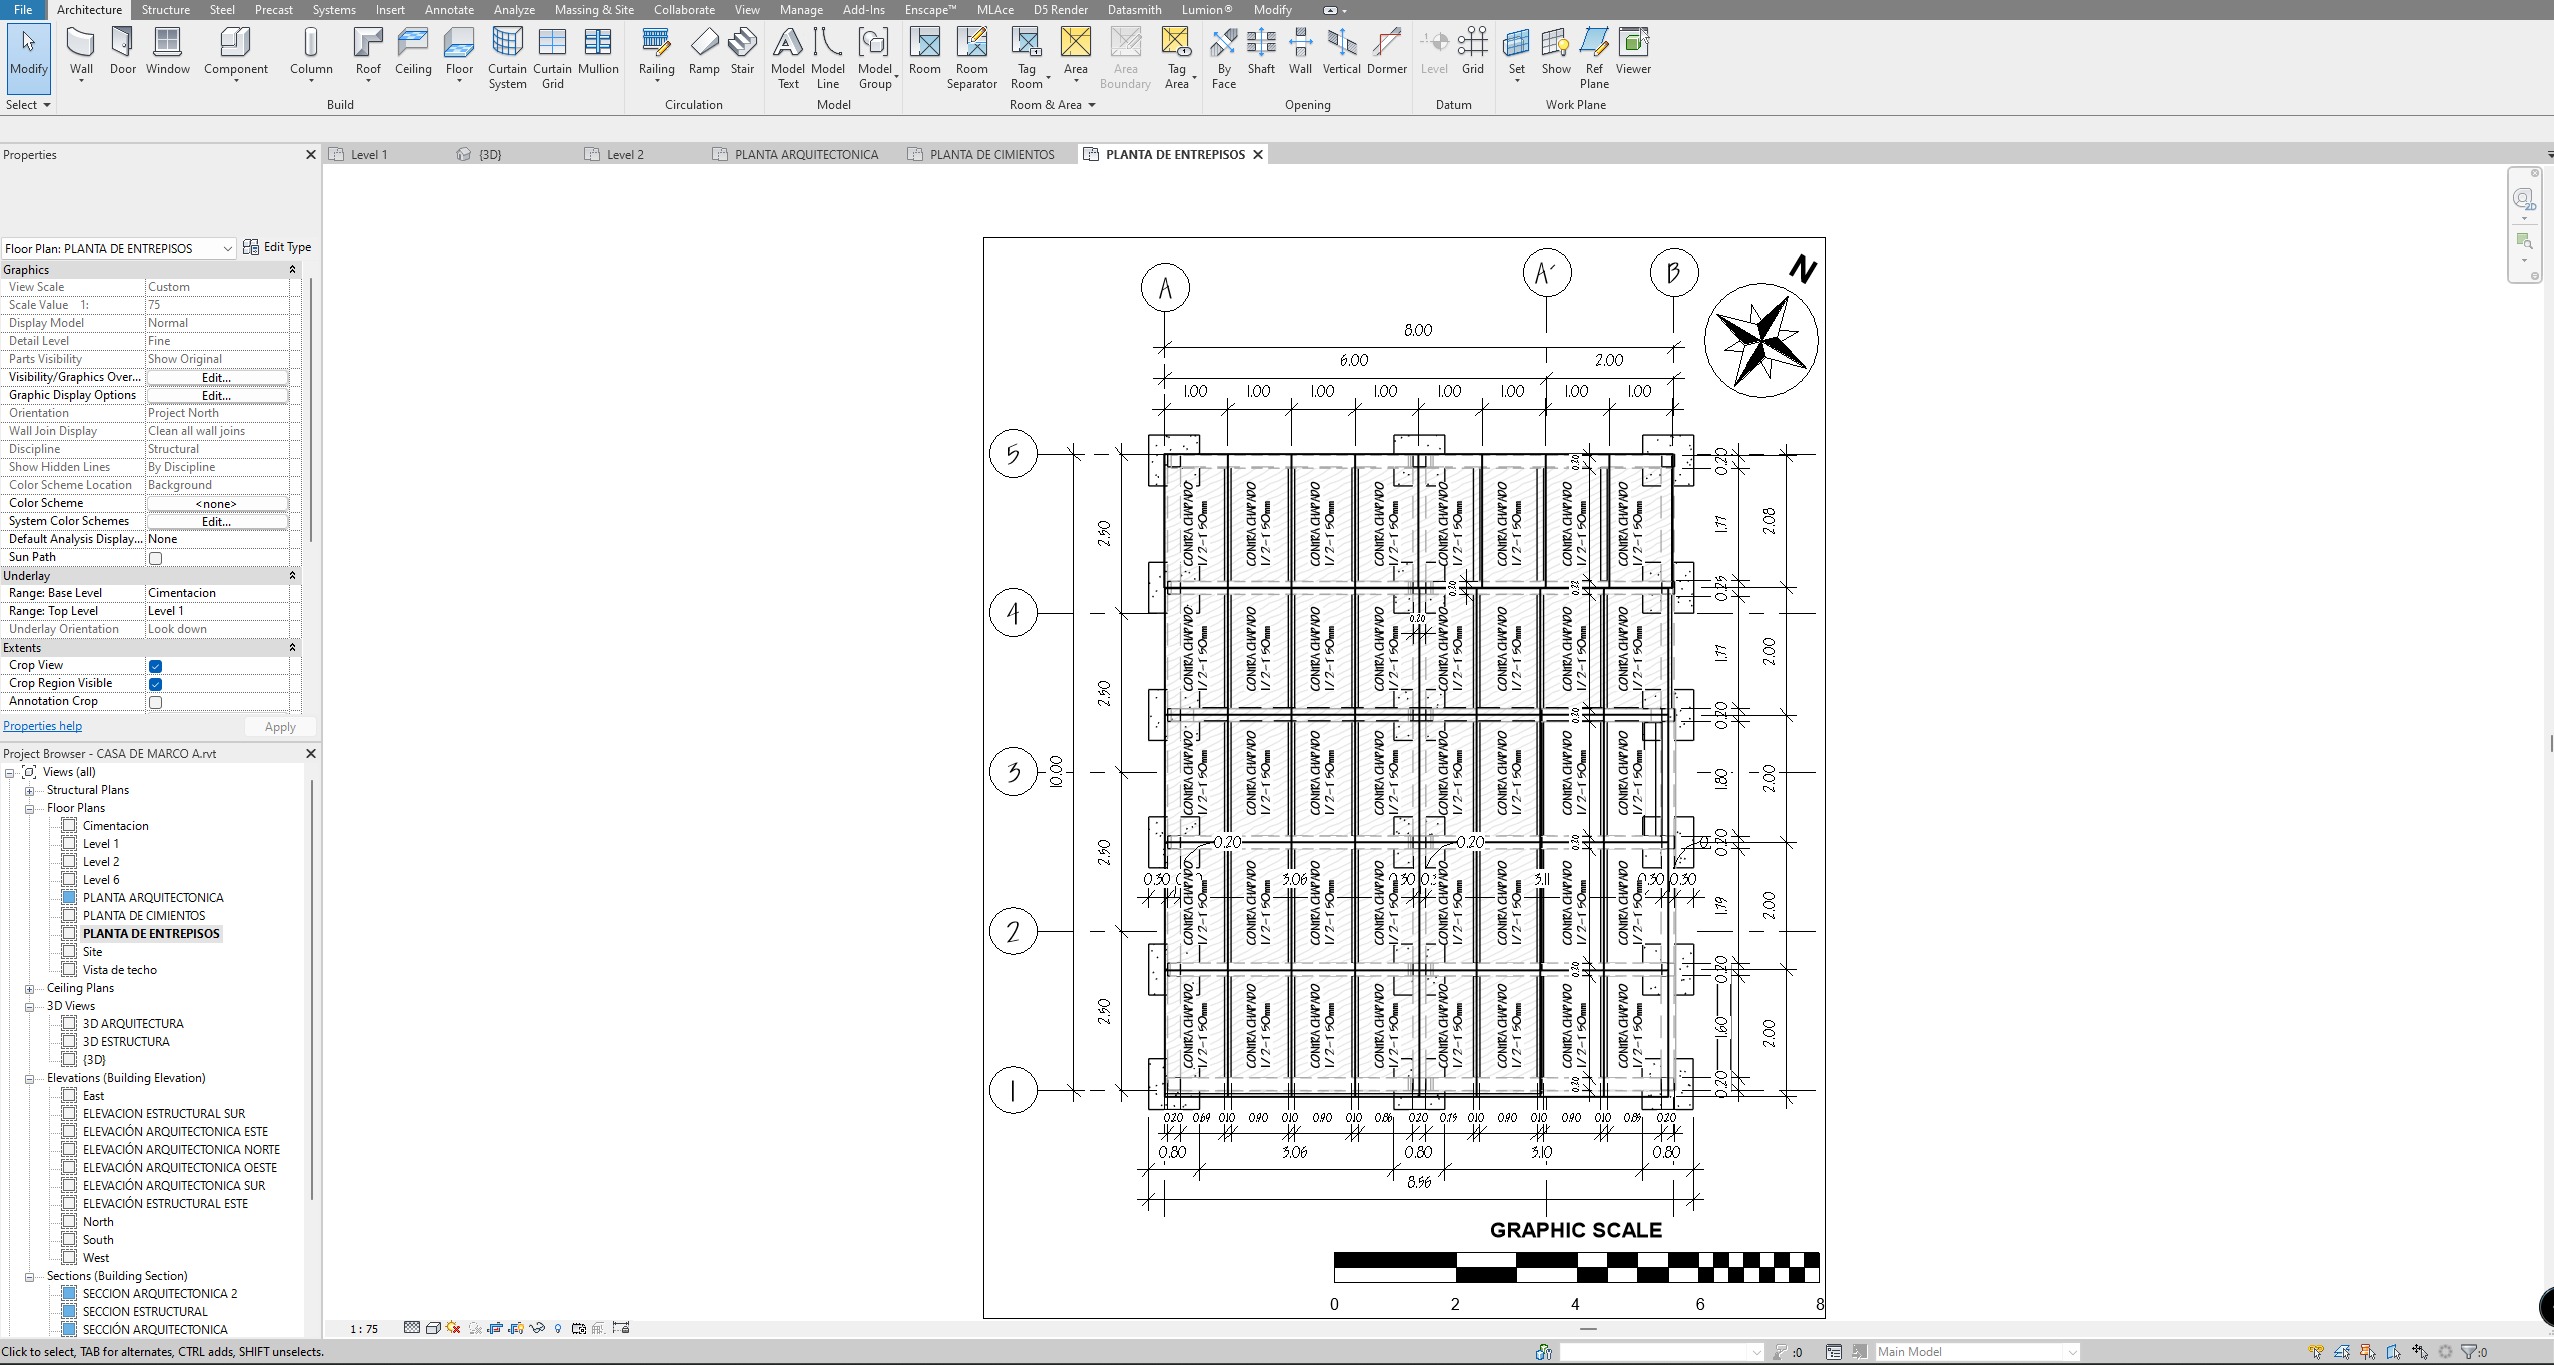Open ELEVACION ESTRUCTURAL SUR in Project Browser
The height and width of the screenshot is (1365, 2554).
coord(163,1113)
